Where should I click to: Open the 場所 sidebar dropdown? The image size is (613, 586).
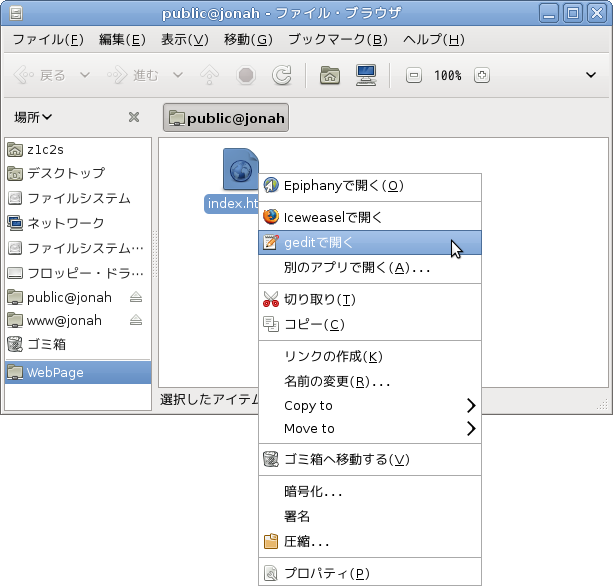(x=34, y=117)
